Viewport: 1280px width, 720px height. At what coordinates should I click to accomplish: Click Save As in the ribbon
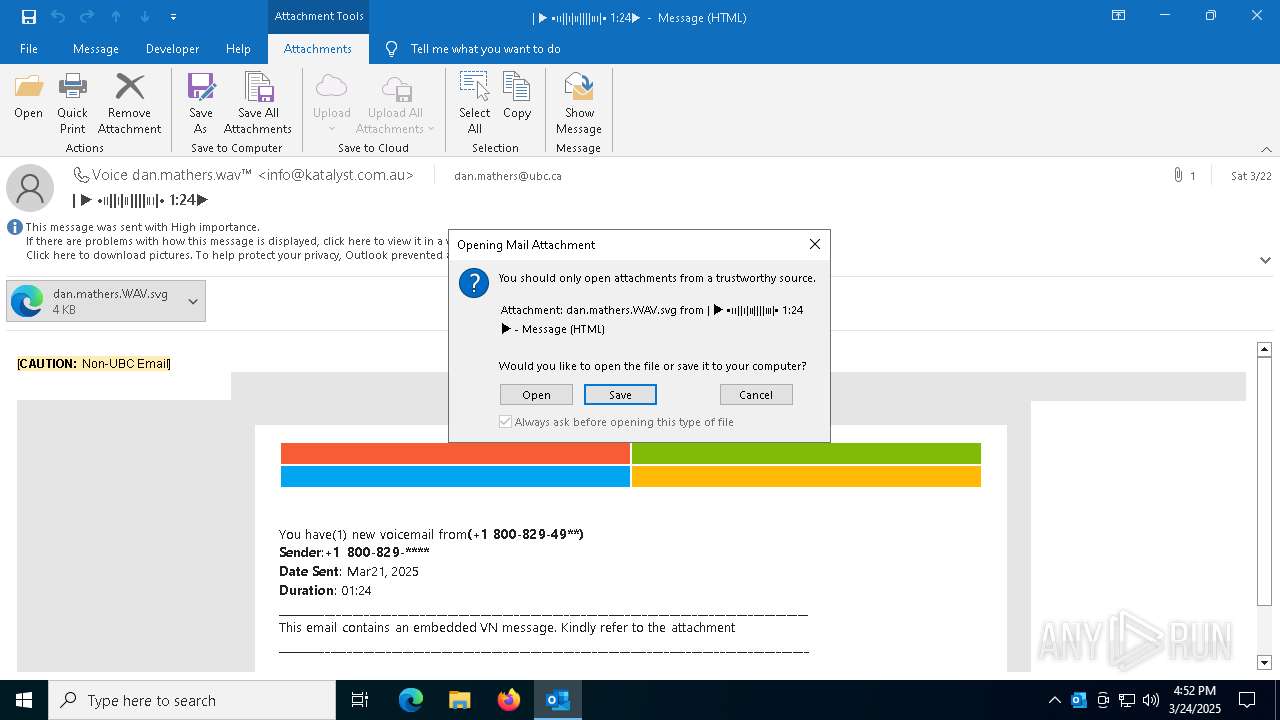point(201,103)
